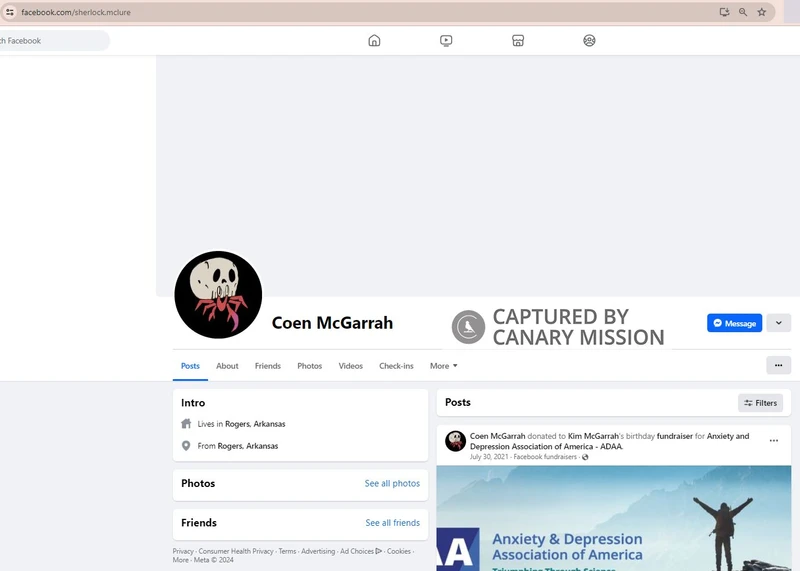Screen dimensions: 800x571
Task: Click Rogers, Arkansas in the Lives in row
Action: pyautogui.click(x=255, y=424)
